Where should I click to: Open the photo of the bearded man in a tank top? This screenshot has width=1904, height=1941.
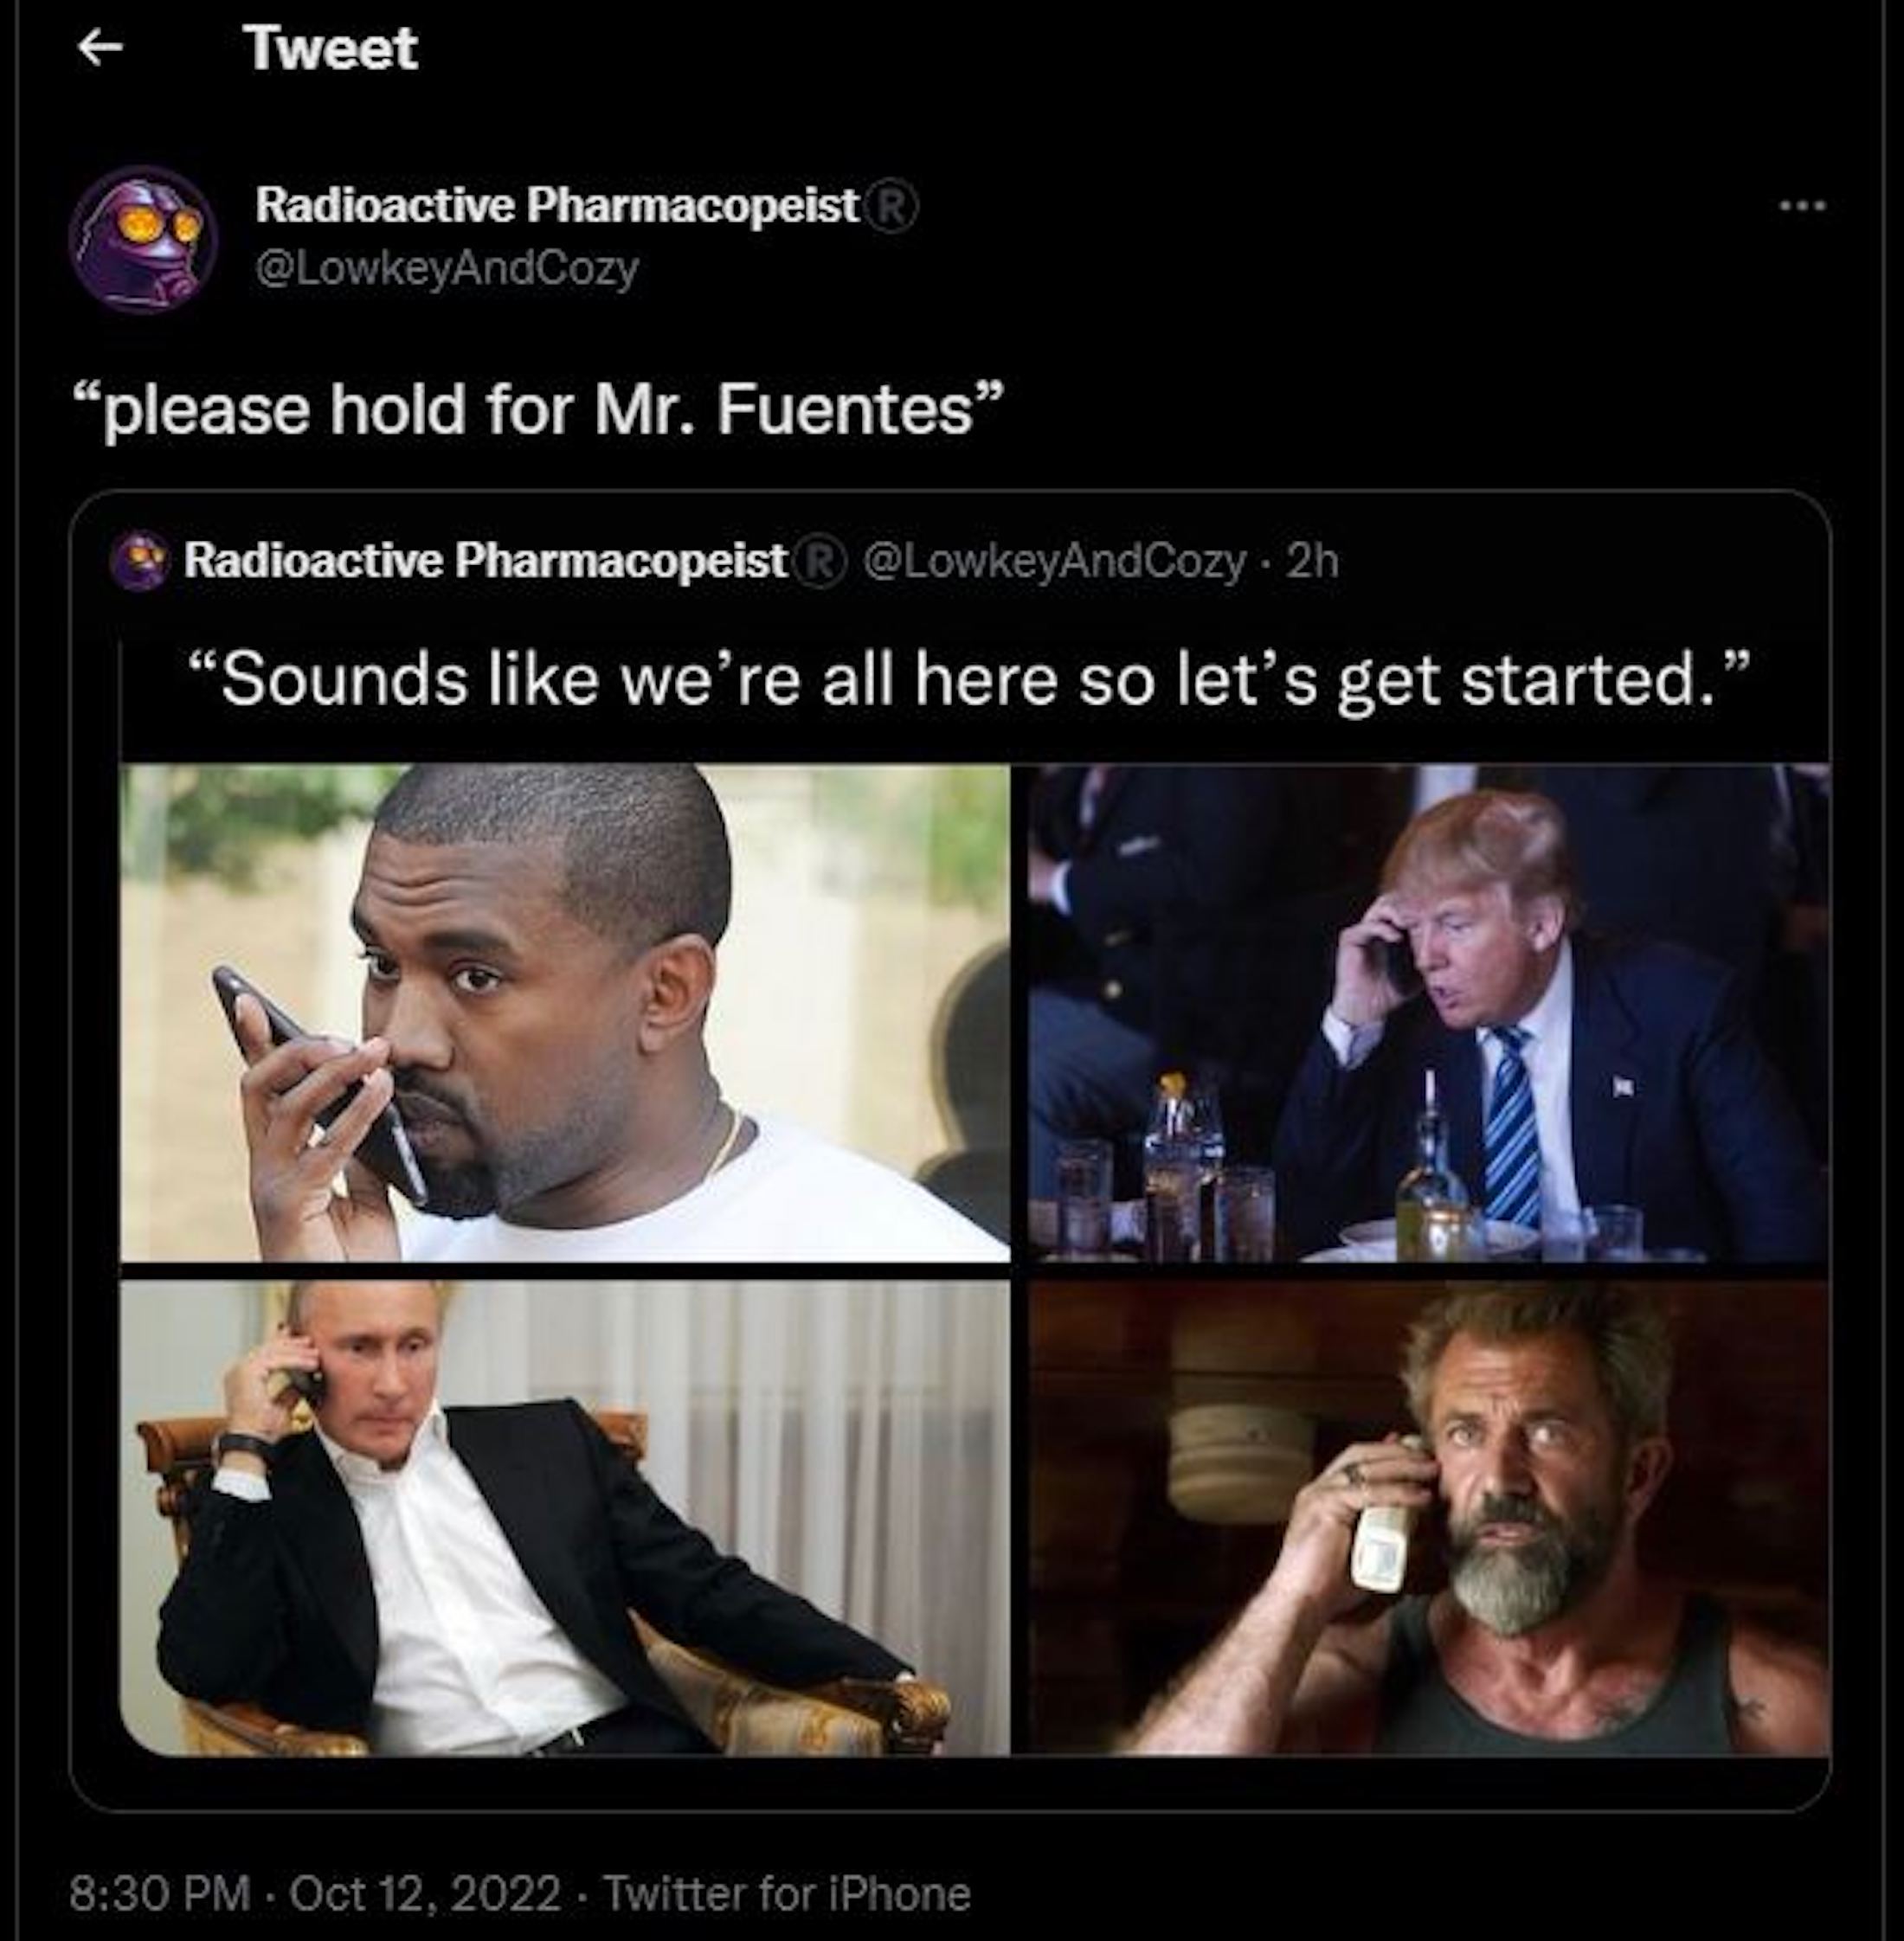(1428, 1518)
